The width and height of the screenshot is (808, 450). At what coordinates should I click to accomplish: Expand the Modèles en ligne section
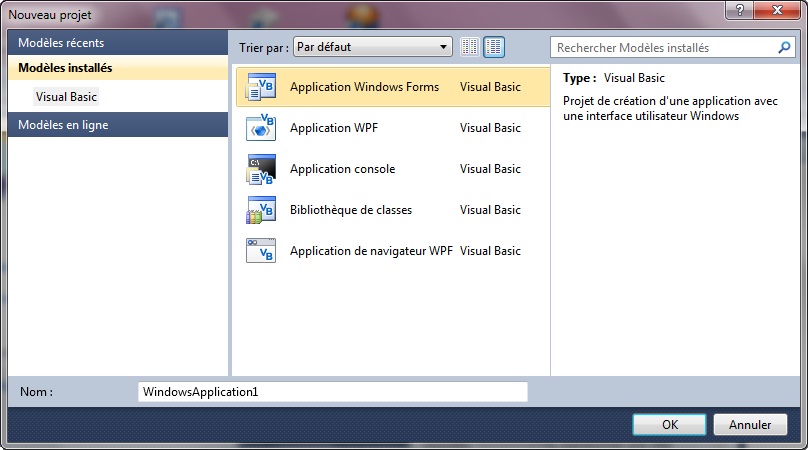pos(118,125)
